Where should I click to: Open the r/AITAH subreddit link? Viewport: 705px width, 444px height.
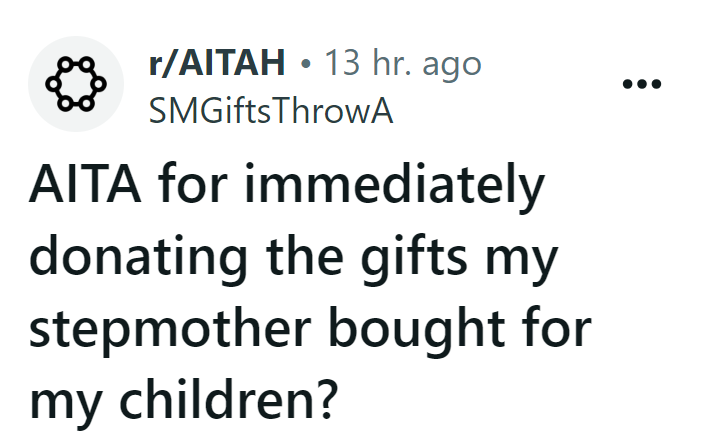[218, 66]
